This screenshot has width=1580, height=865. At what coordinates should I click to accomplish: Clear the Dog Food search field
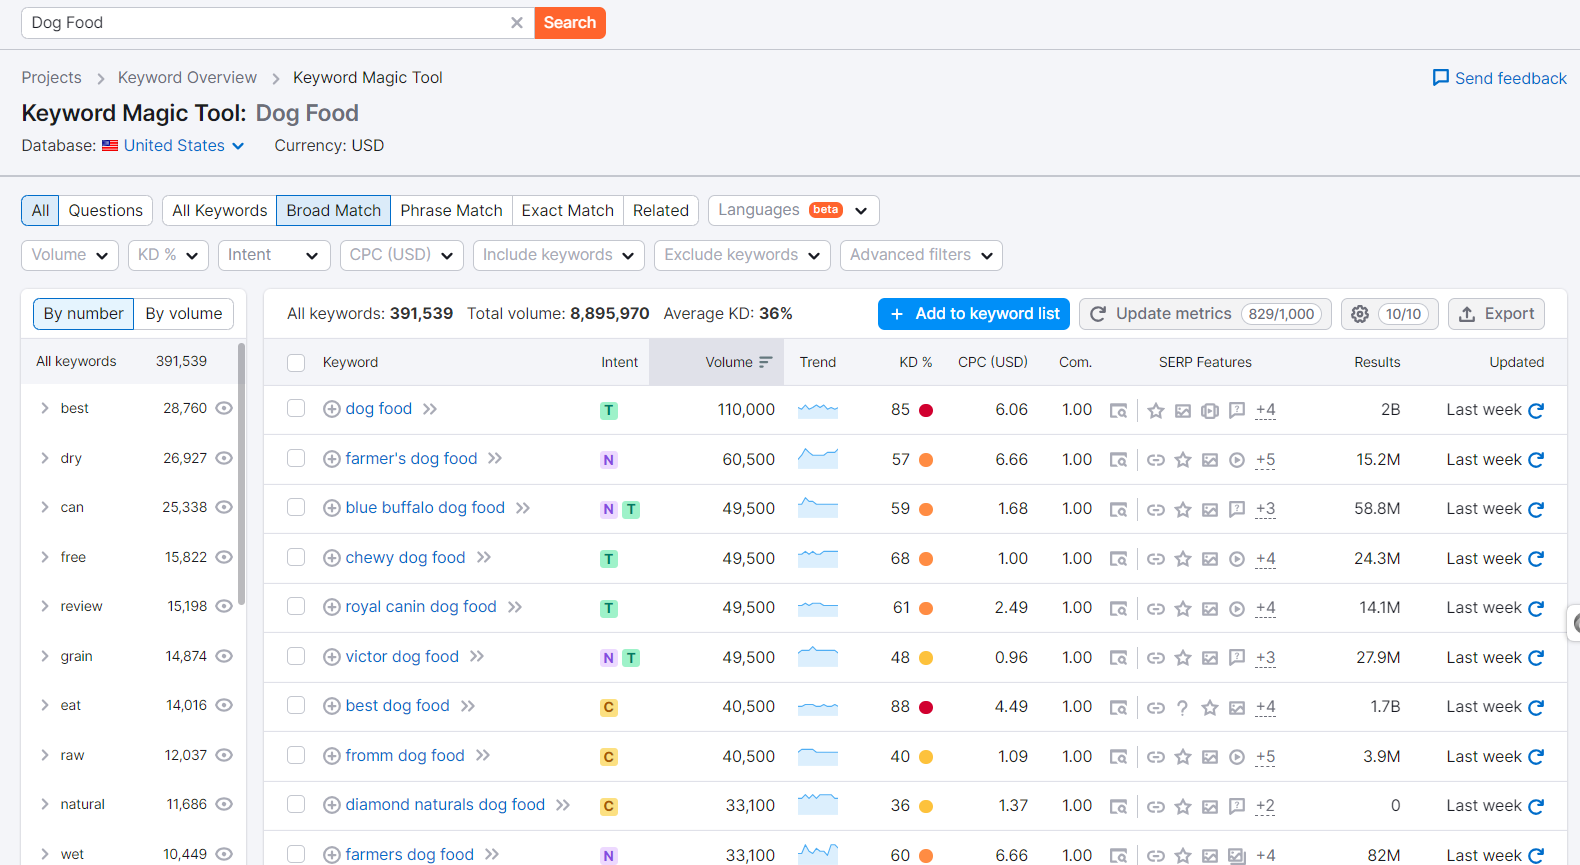517,23
